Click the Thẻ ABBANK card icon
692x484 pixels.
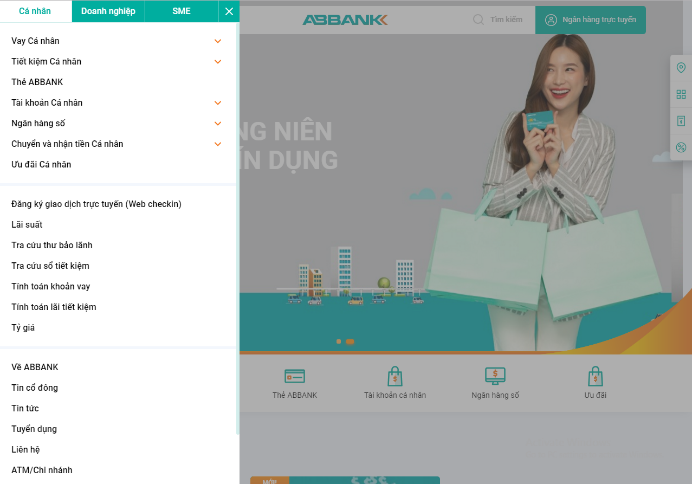pyautogui.click(x=295, y=376)
